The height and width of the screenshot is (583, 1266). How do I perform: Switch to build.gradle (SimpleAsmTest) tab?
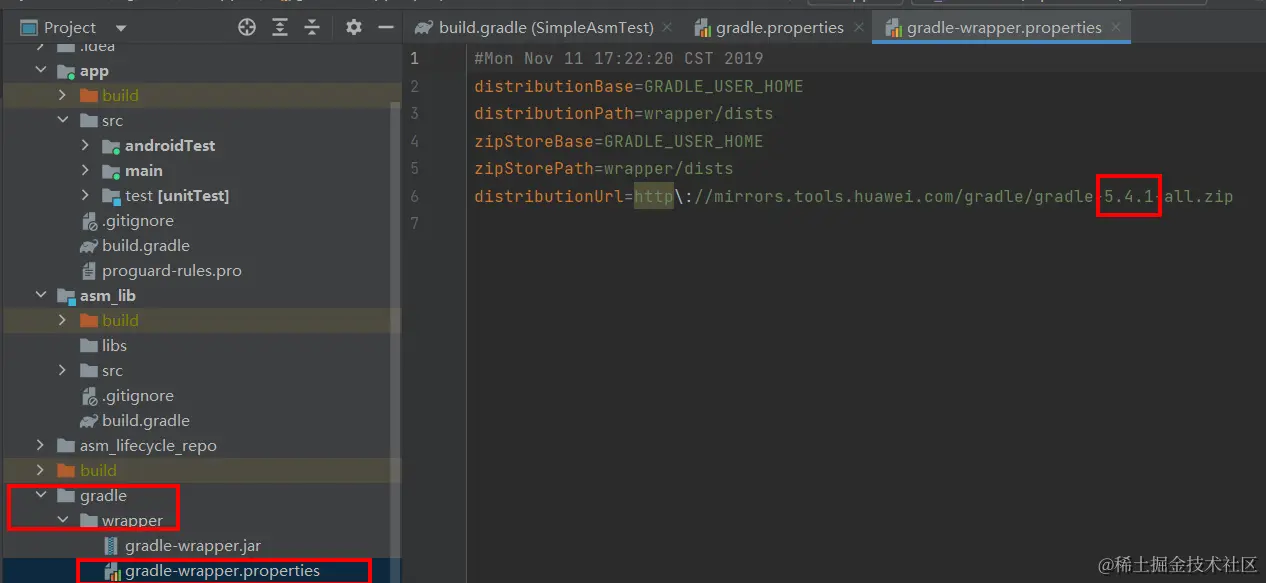tap(546, 28)
